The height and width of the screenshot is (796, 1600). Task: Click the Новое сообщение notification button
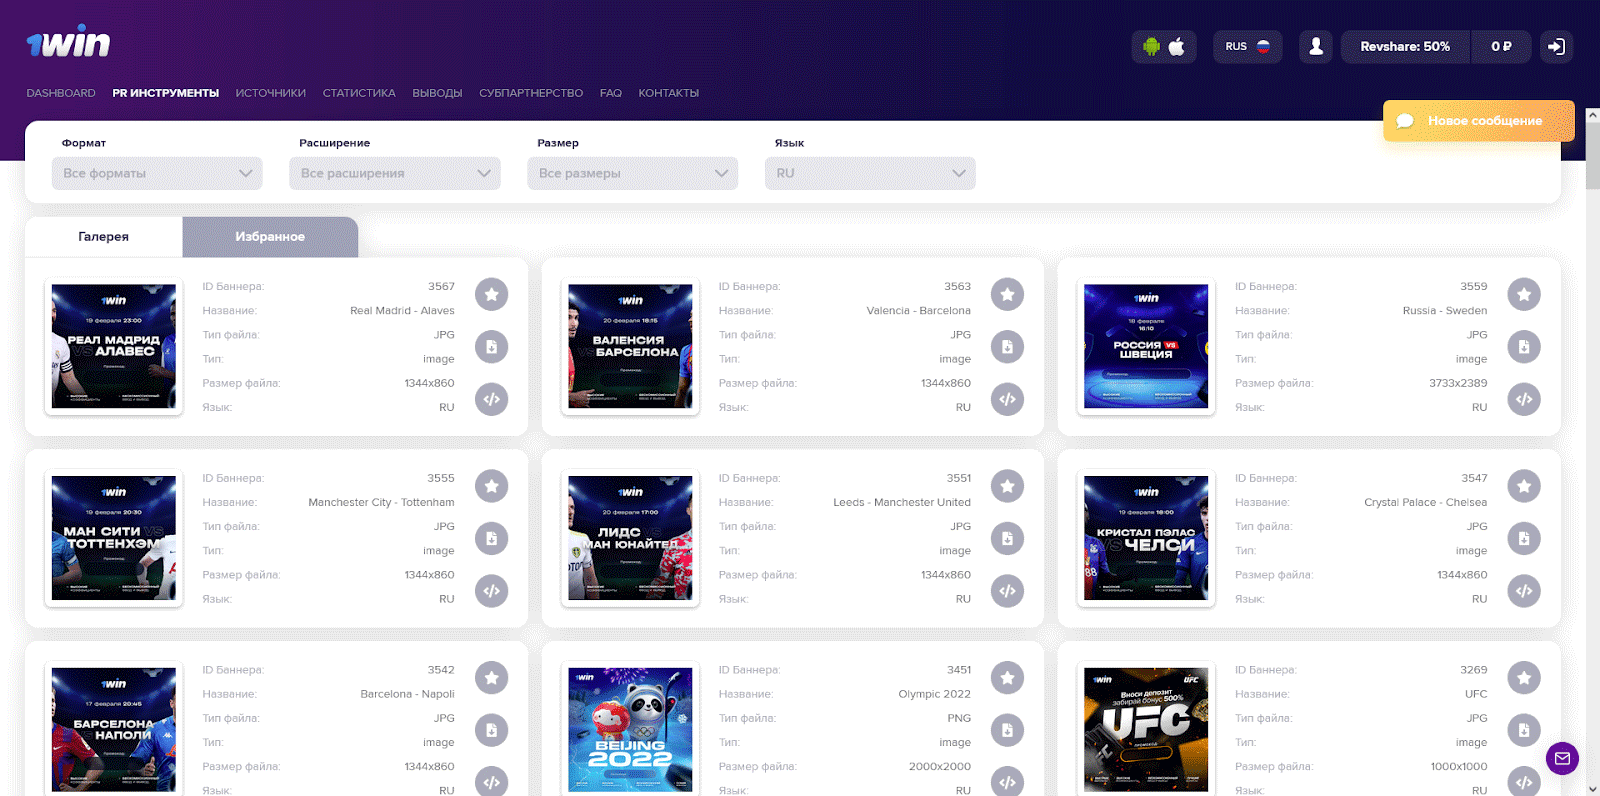(x=1479, y=121)
